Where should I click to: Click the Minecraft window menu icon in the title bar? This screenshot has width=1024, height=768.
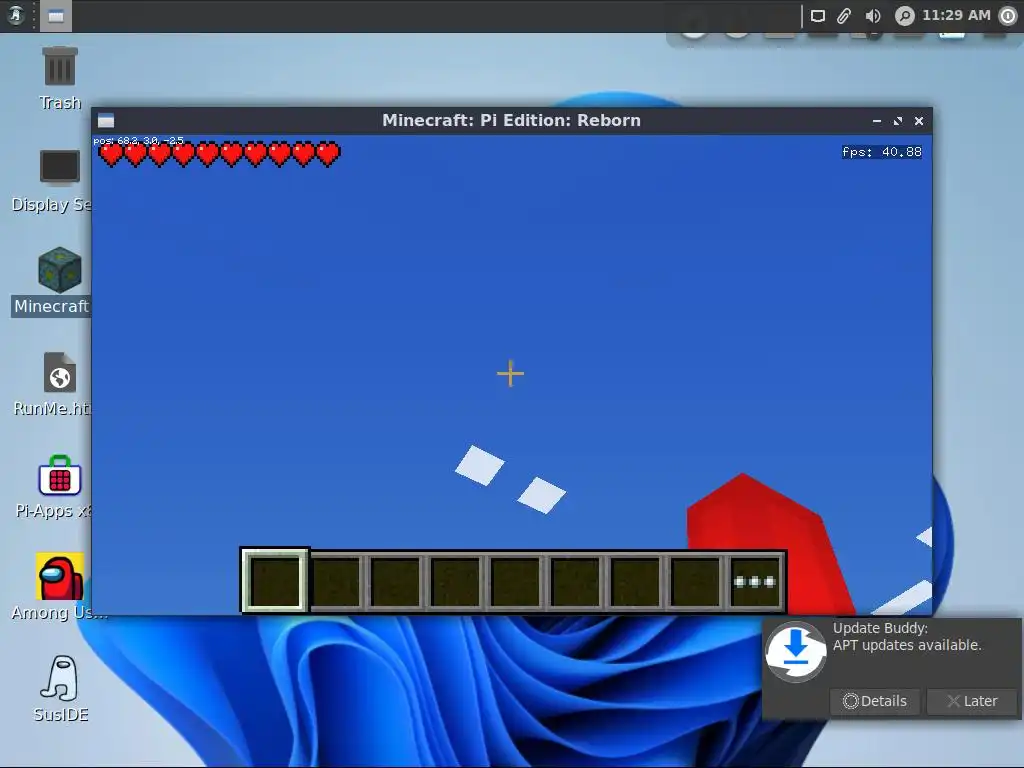[x=106, y=121]
